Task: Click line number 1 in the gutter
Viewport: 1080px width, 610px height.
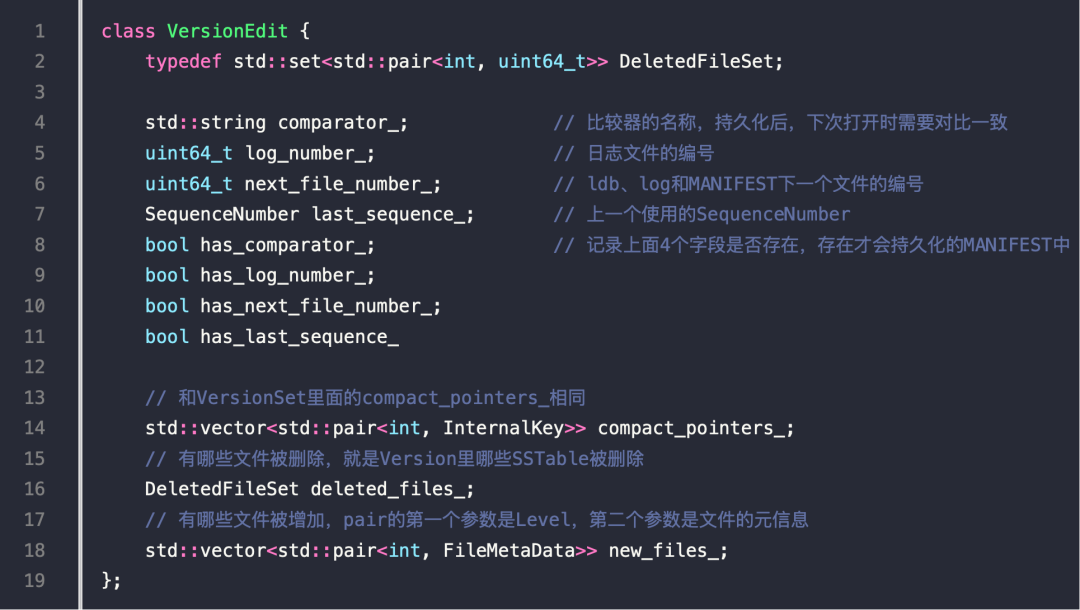Action: pos(40,31)
